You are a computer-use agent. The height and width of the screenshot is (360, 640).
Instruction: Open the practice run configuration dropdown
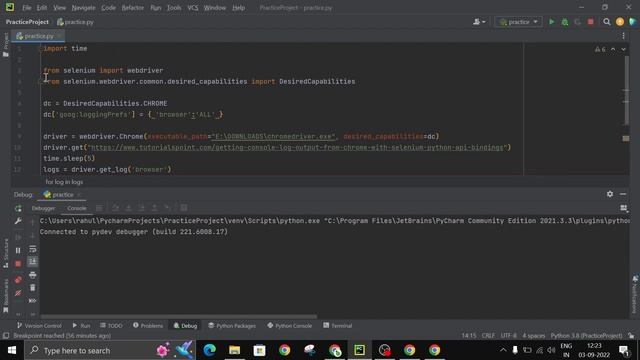tap(518, 22)
